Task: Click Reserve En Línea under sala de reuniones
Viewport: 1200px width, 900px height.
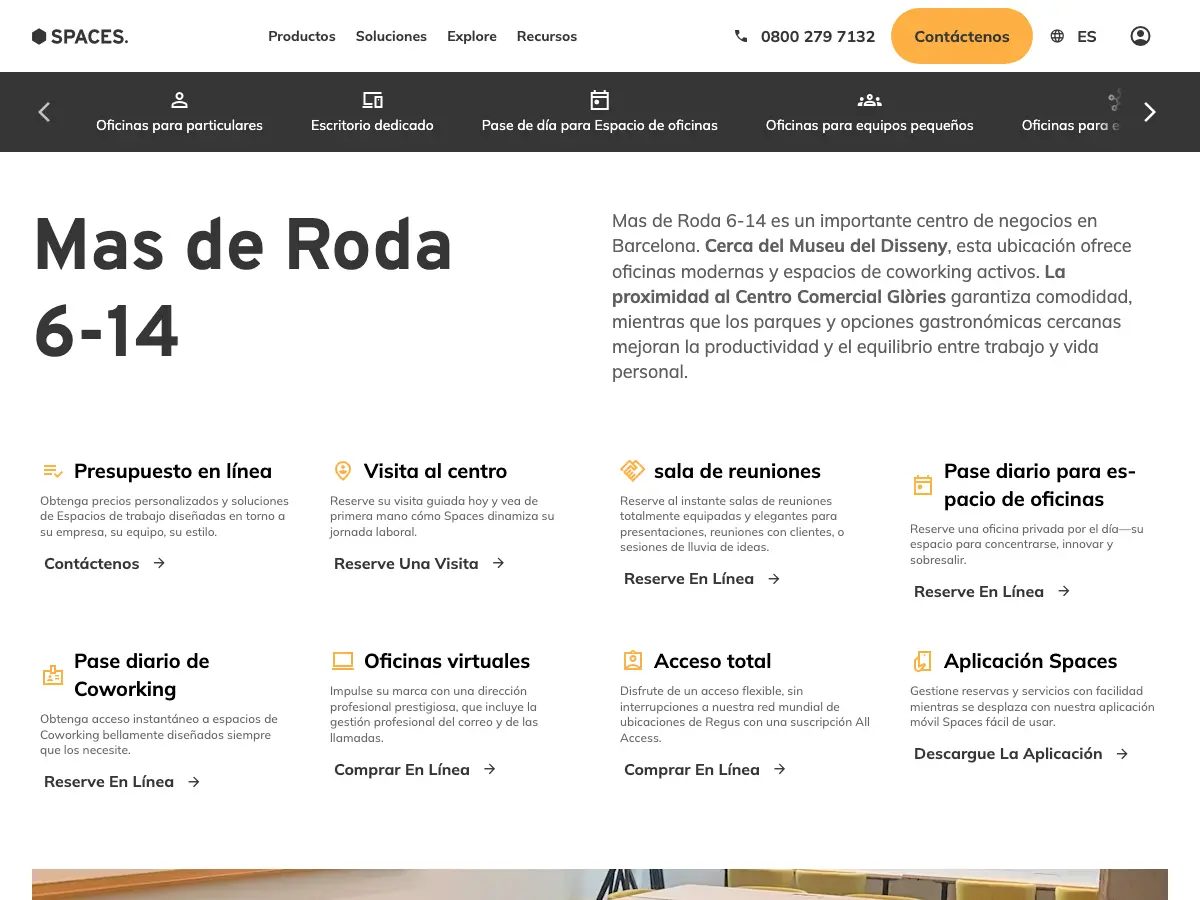Action: [x=689, y=579]
